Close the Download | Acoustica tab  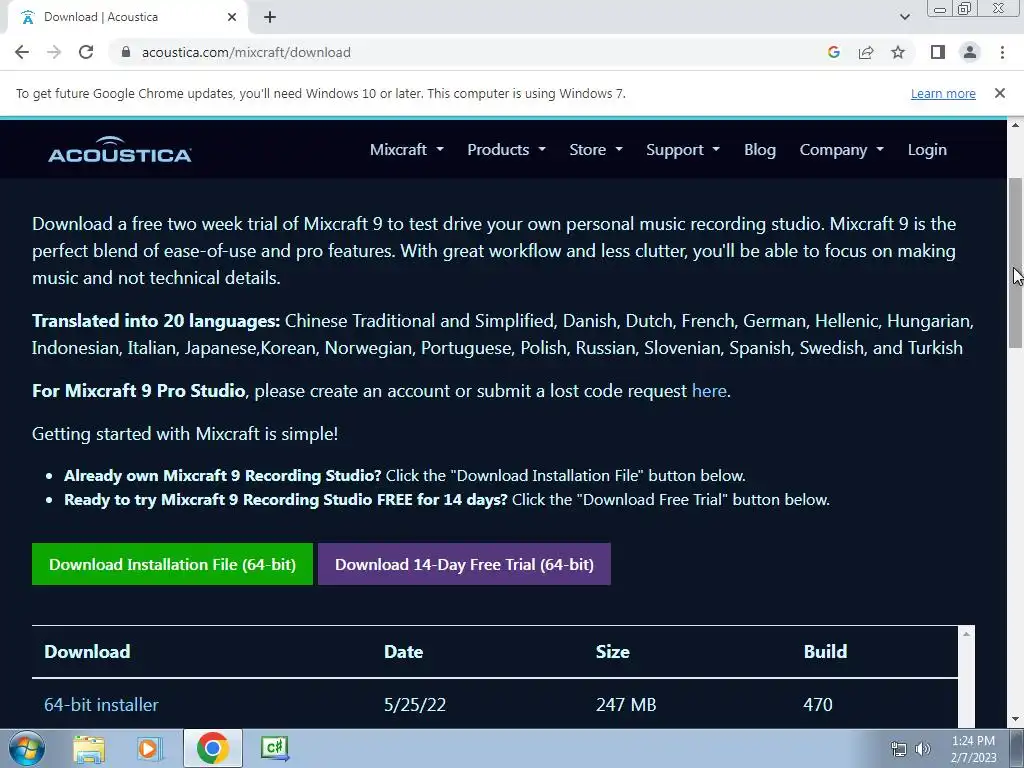tap(232, 17)
